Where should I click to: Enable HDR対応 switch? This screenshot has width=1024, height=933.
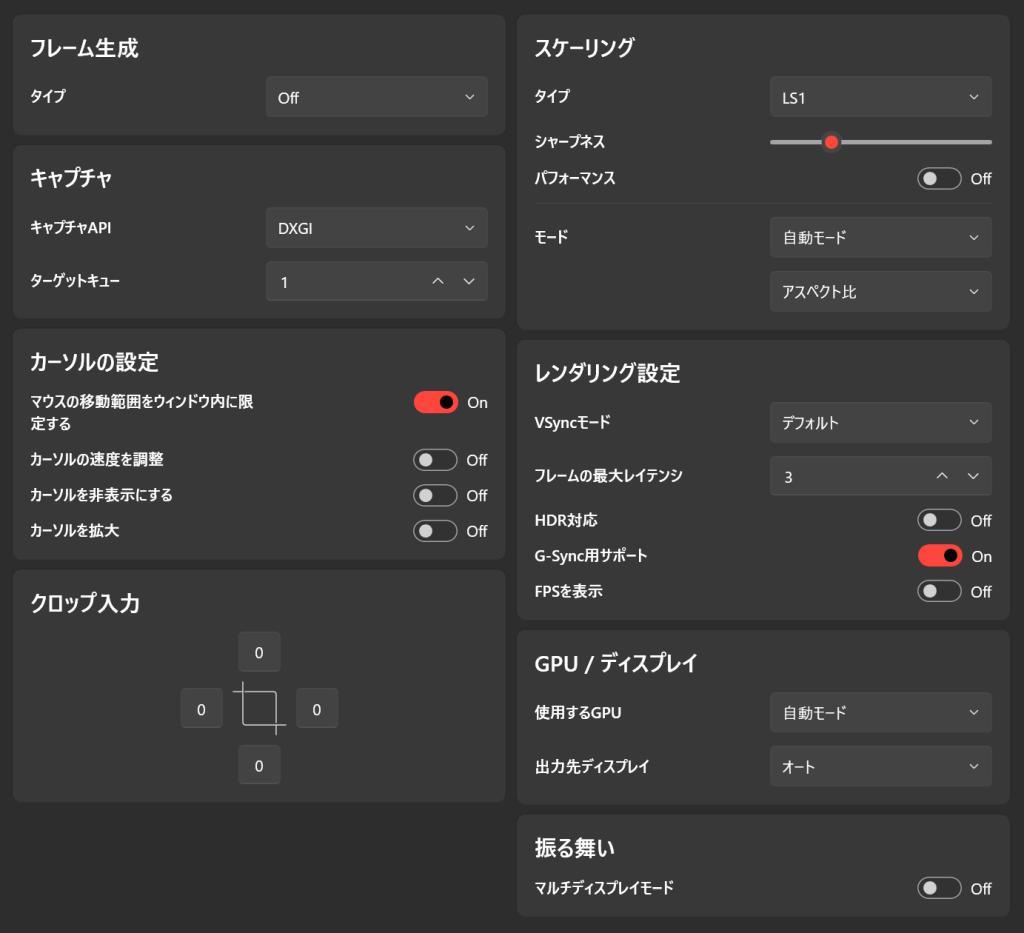coord(940,520)
